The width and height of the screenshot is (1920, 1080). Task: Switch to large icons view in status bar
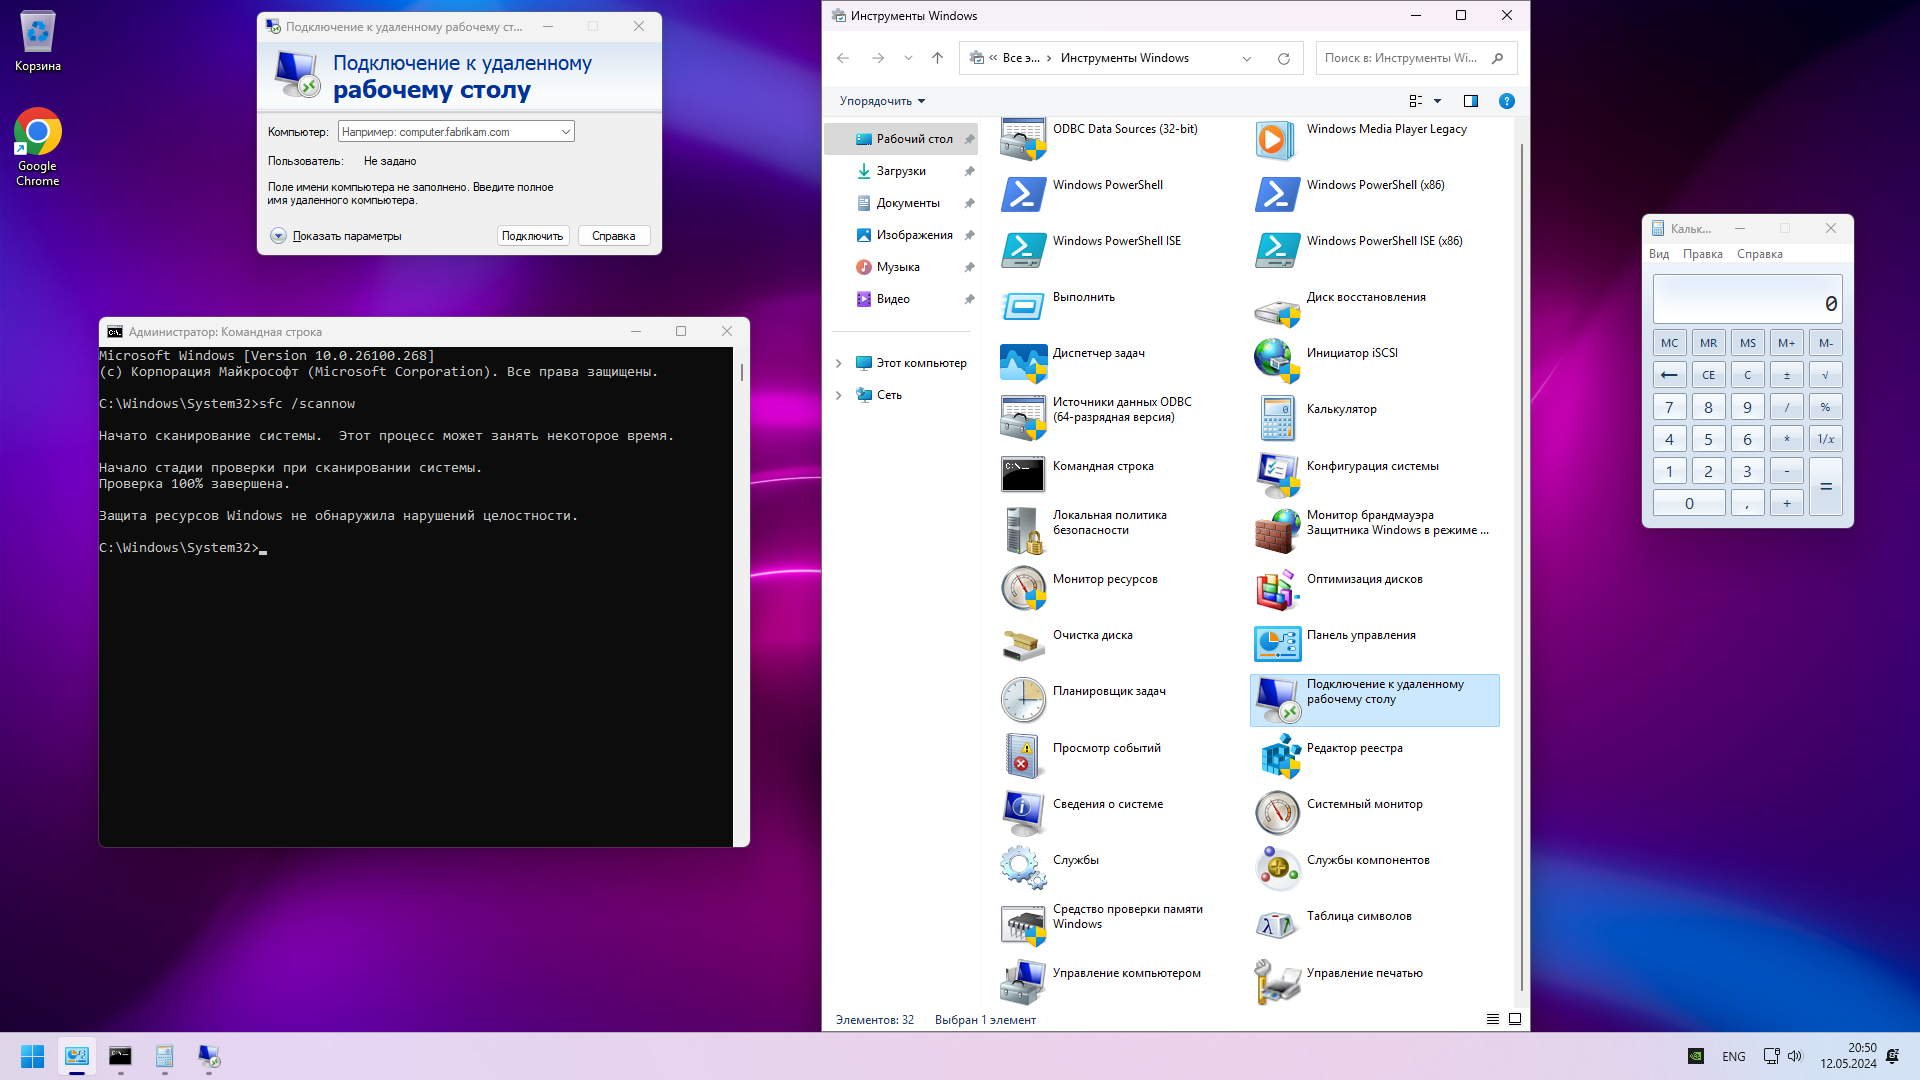[1515, 1019]
